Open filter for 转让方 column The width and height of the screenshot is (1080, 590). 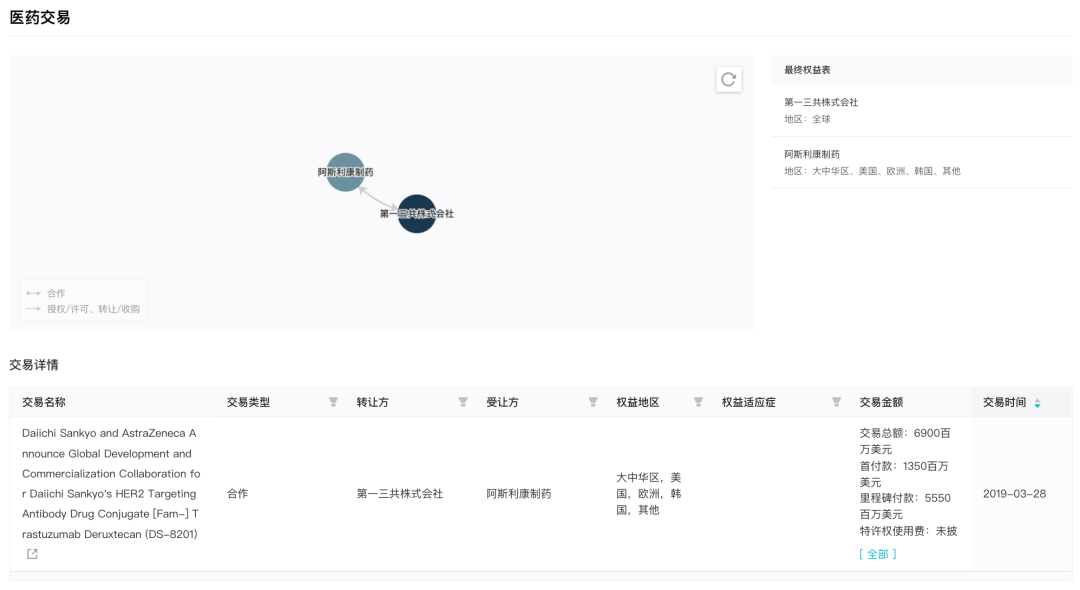463,402
